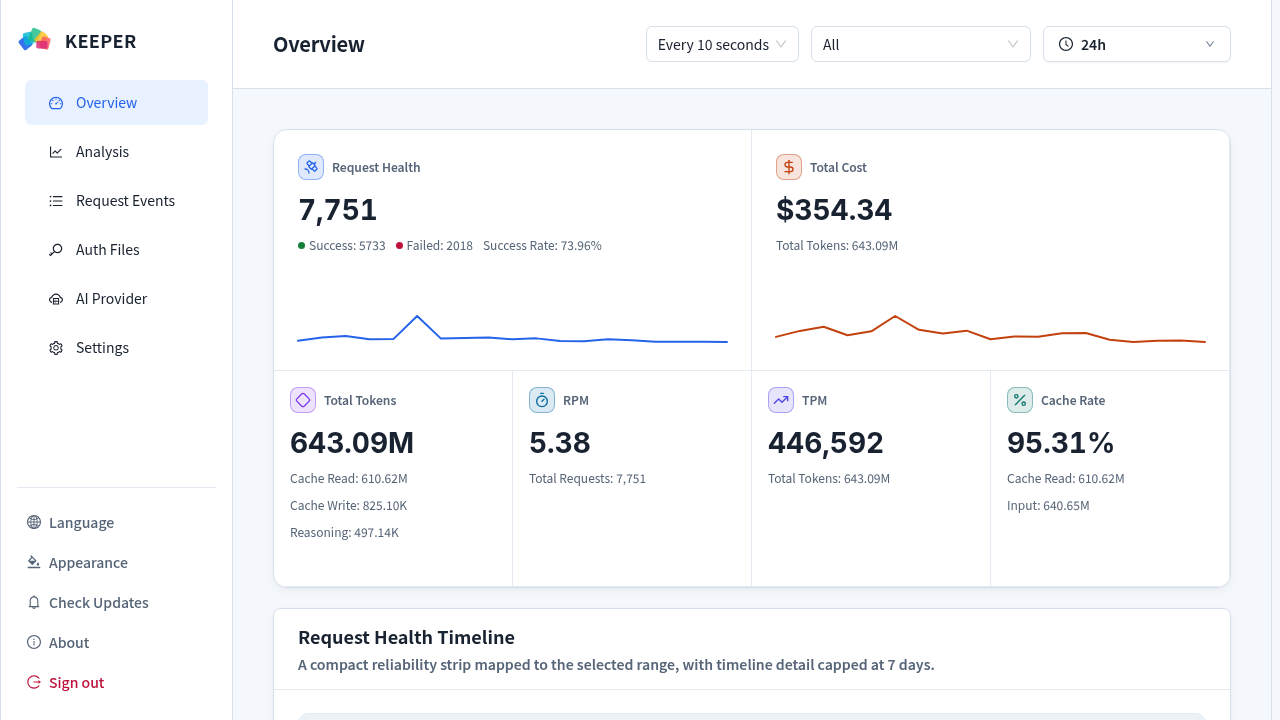Click the orange Total Cost sparkline chart
This screenshot has width=1280, height=720.
click(x=990, y=331)
